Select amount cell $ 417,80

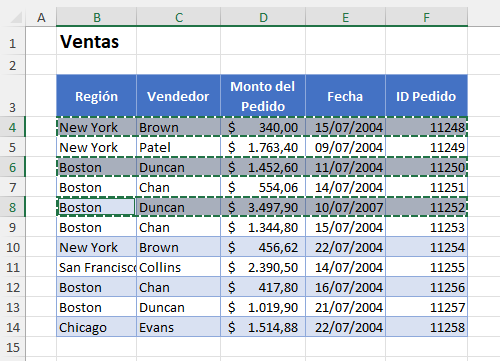(x=263, y=287)
